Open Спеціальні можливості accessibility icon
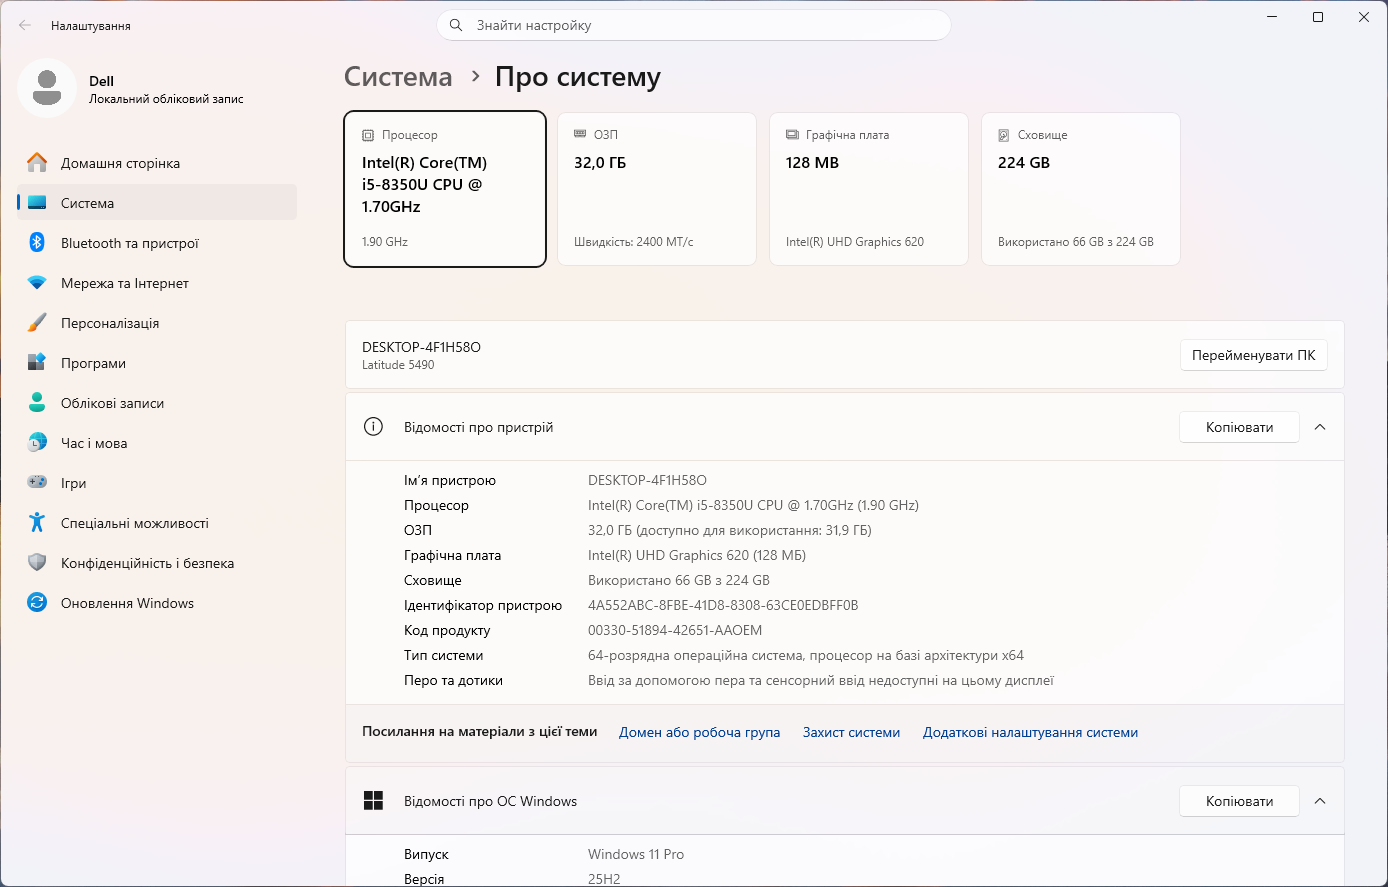1388x887 pixels. point(37,523)
